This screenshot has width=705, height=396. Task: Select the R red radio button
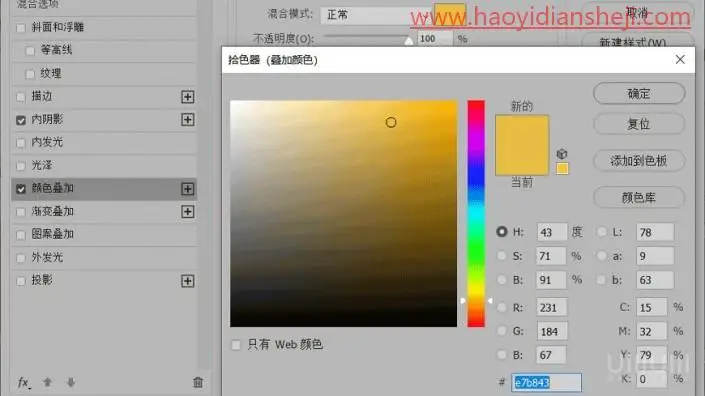502,307
